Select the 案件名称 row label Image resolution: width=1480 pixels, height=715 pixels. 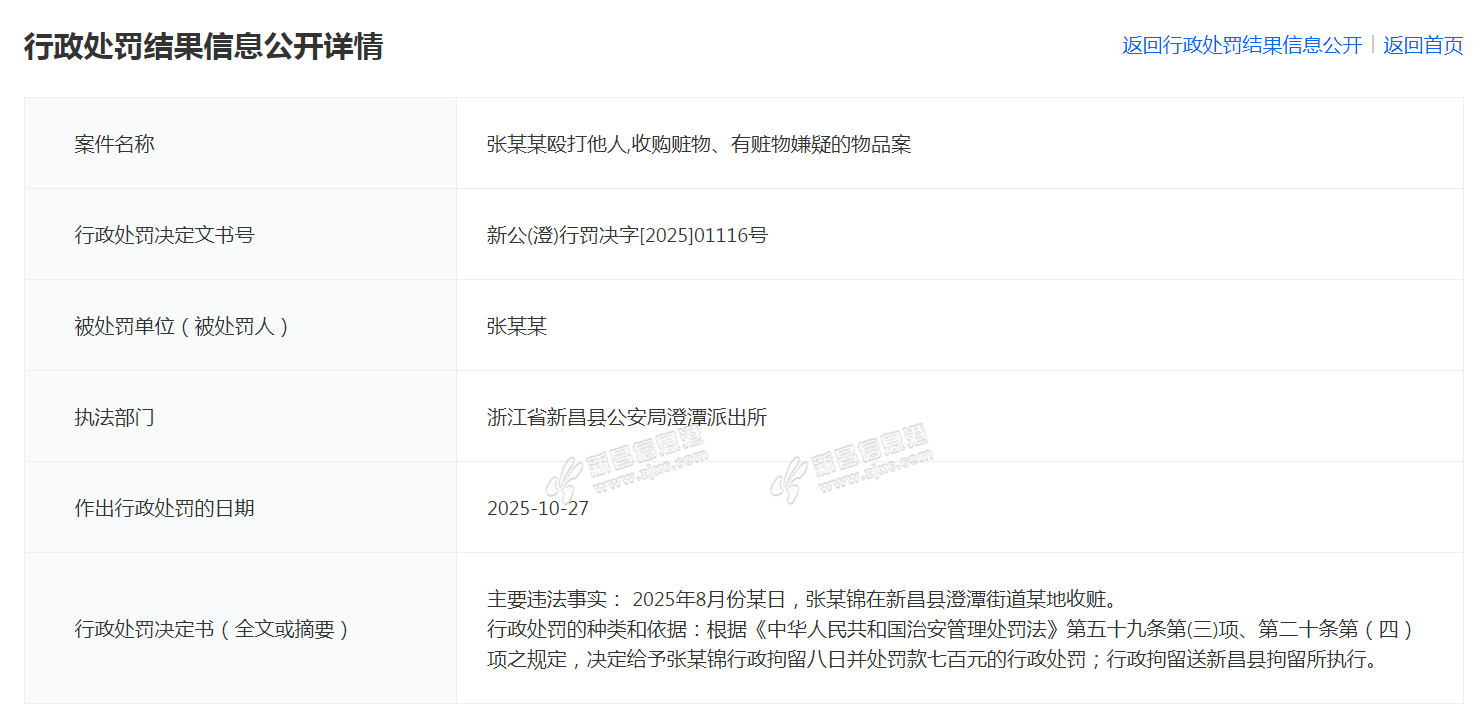pyautogui.click(x=115, y=144)
